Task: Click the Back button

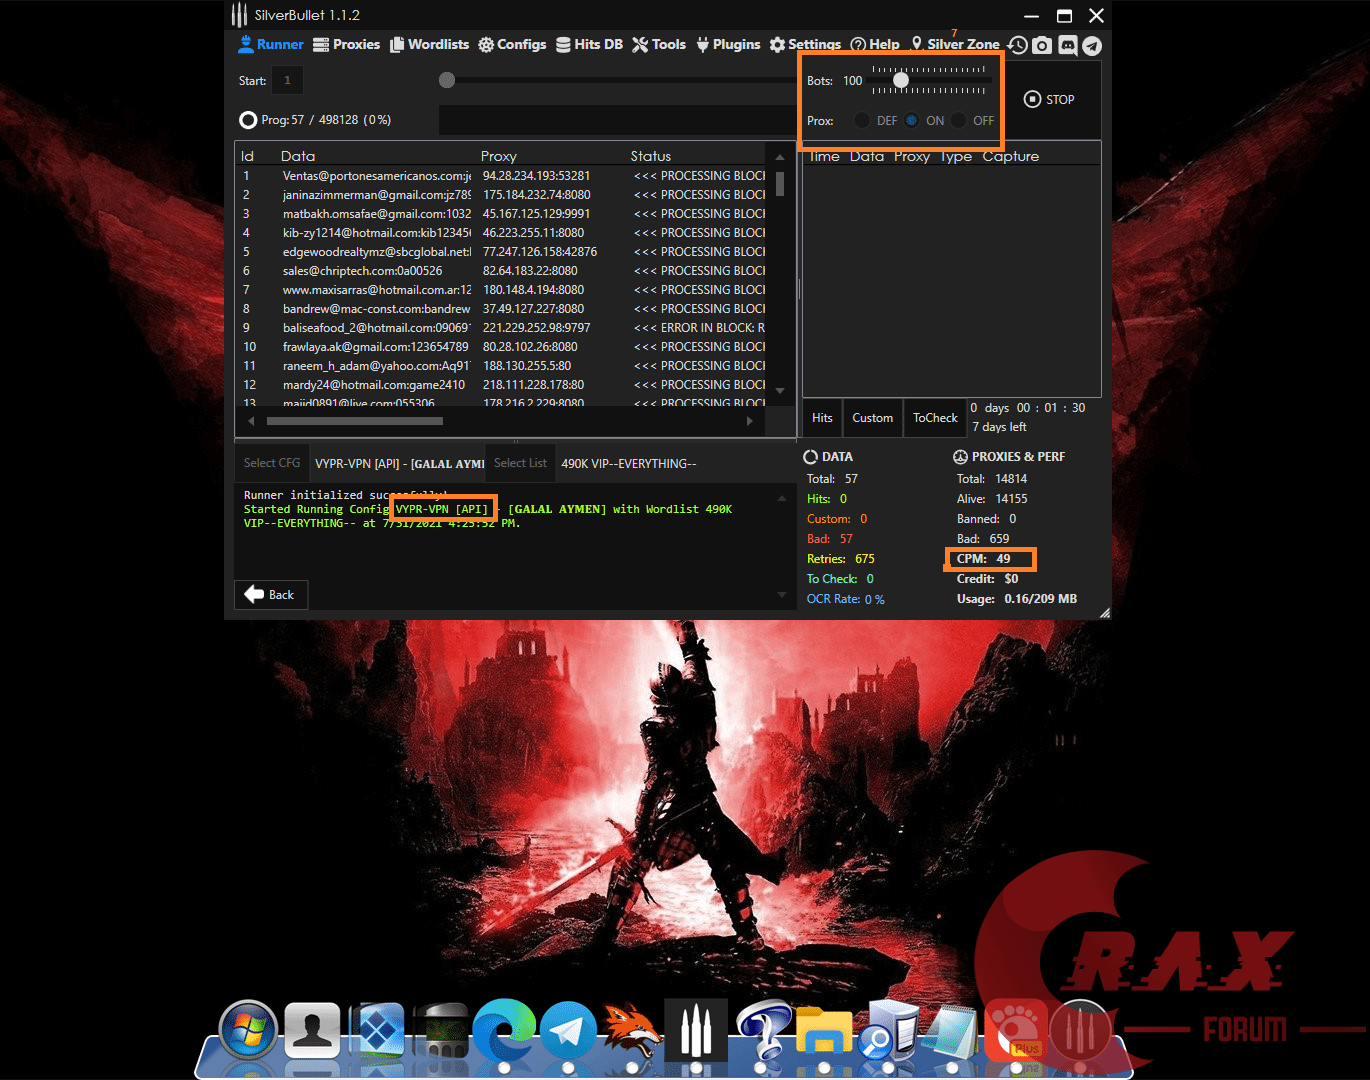Action: pyautogui.click(x=271, y=595)
